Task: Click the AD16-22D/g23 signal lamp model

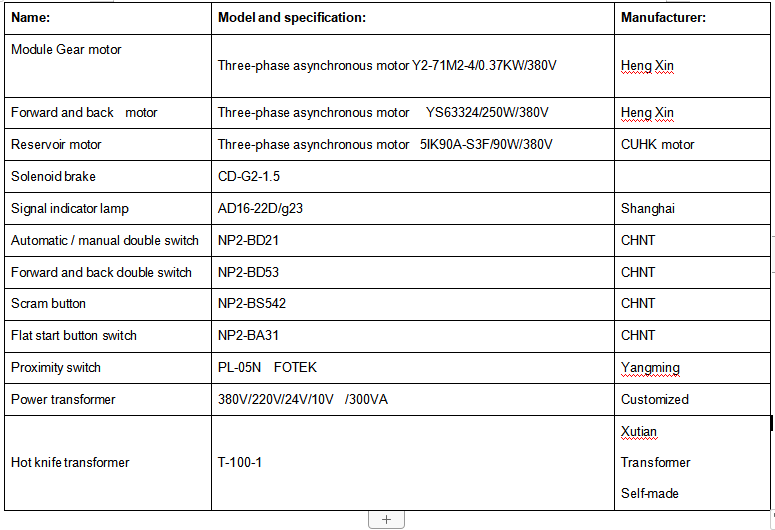Action: pos(260,209)
